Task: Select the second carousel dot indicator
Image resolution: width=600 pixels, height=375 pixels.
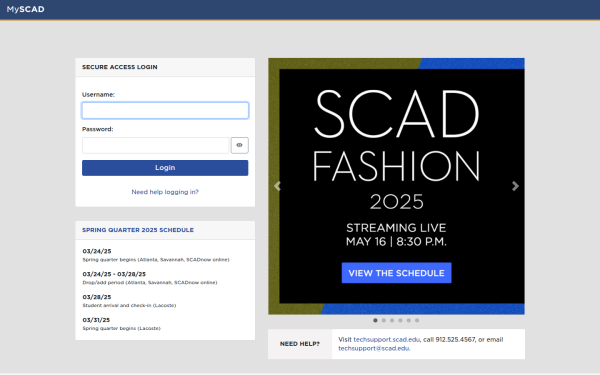Action: pyautogui.click(x=384, y=321)
